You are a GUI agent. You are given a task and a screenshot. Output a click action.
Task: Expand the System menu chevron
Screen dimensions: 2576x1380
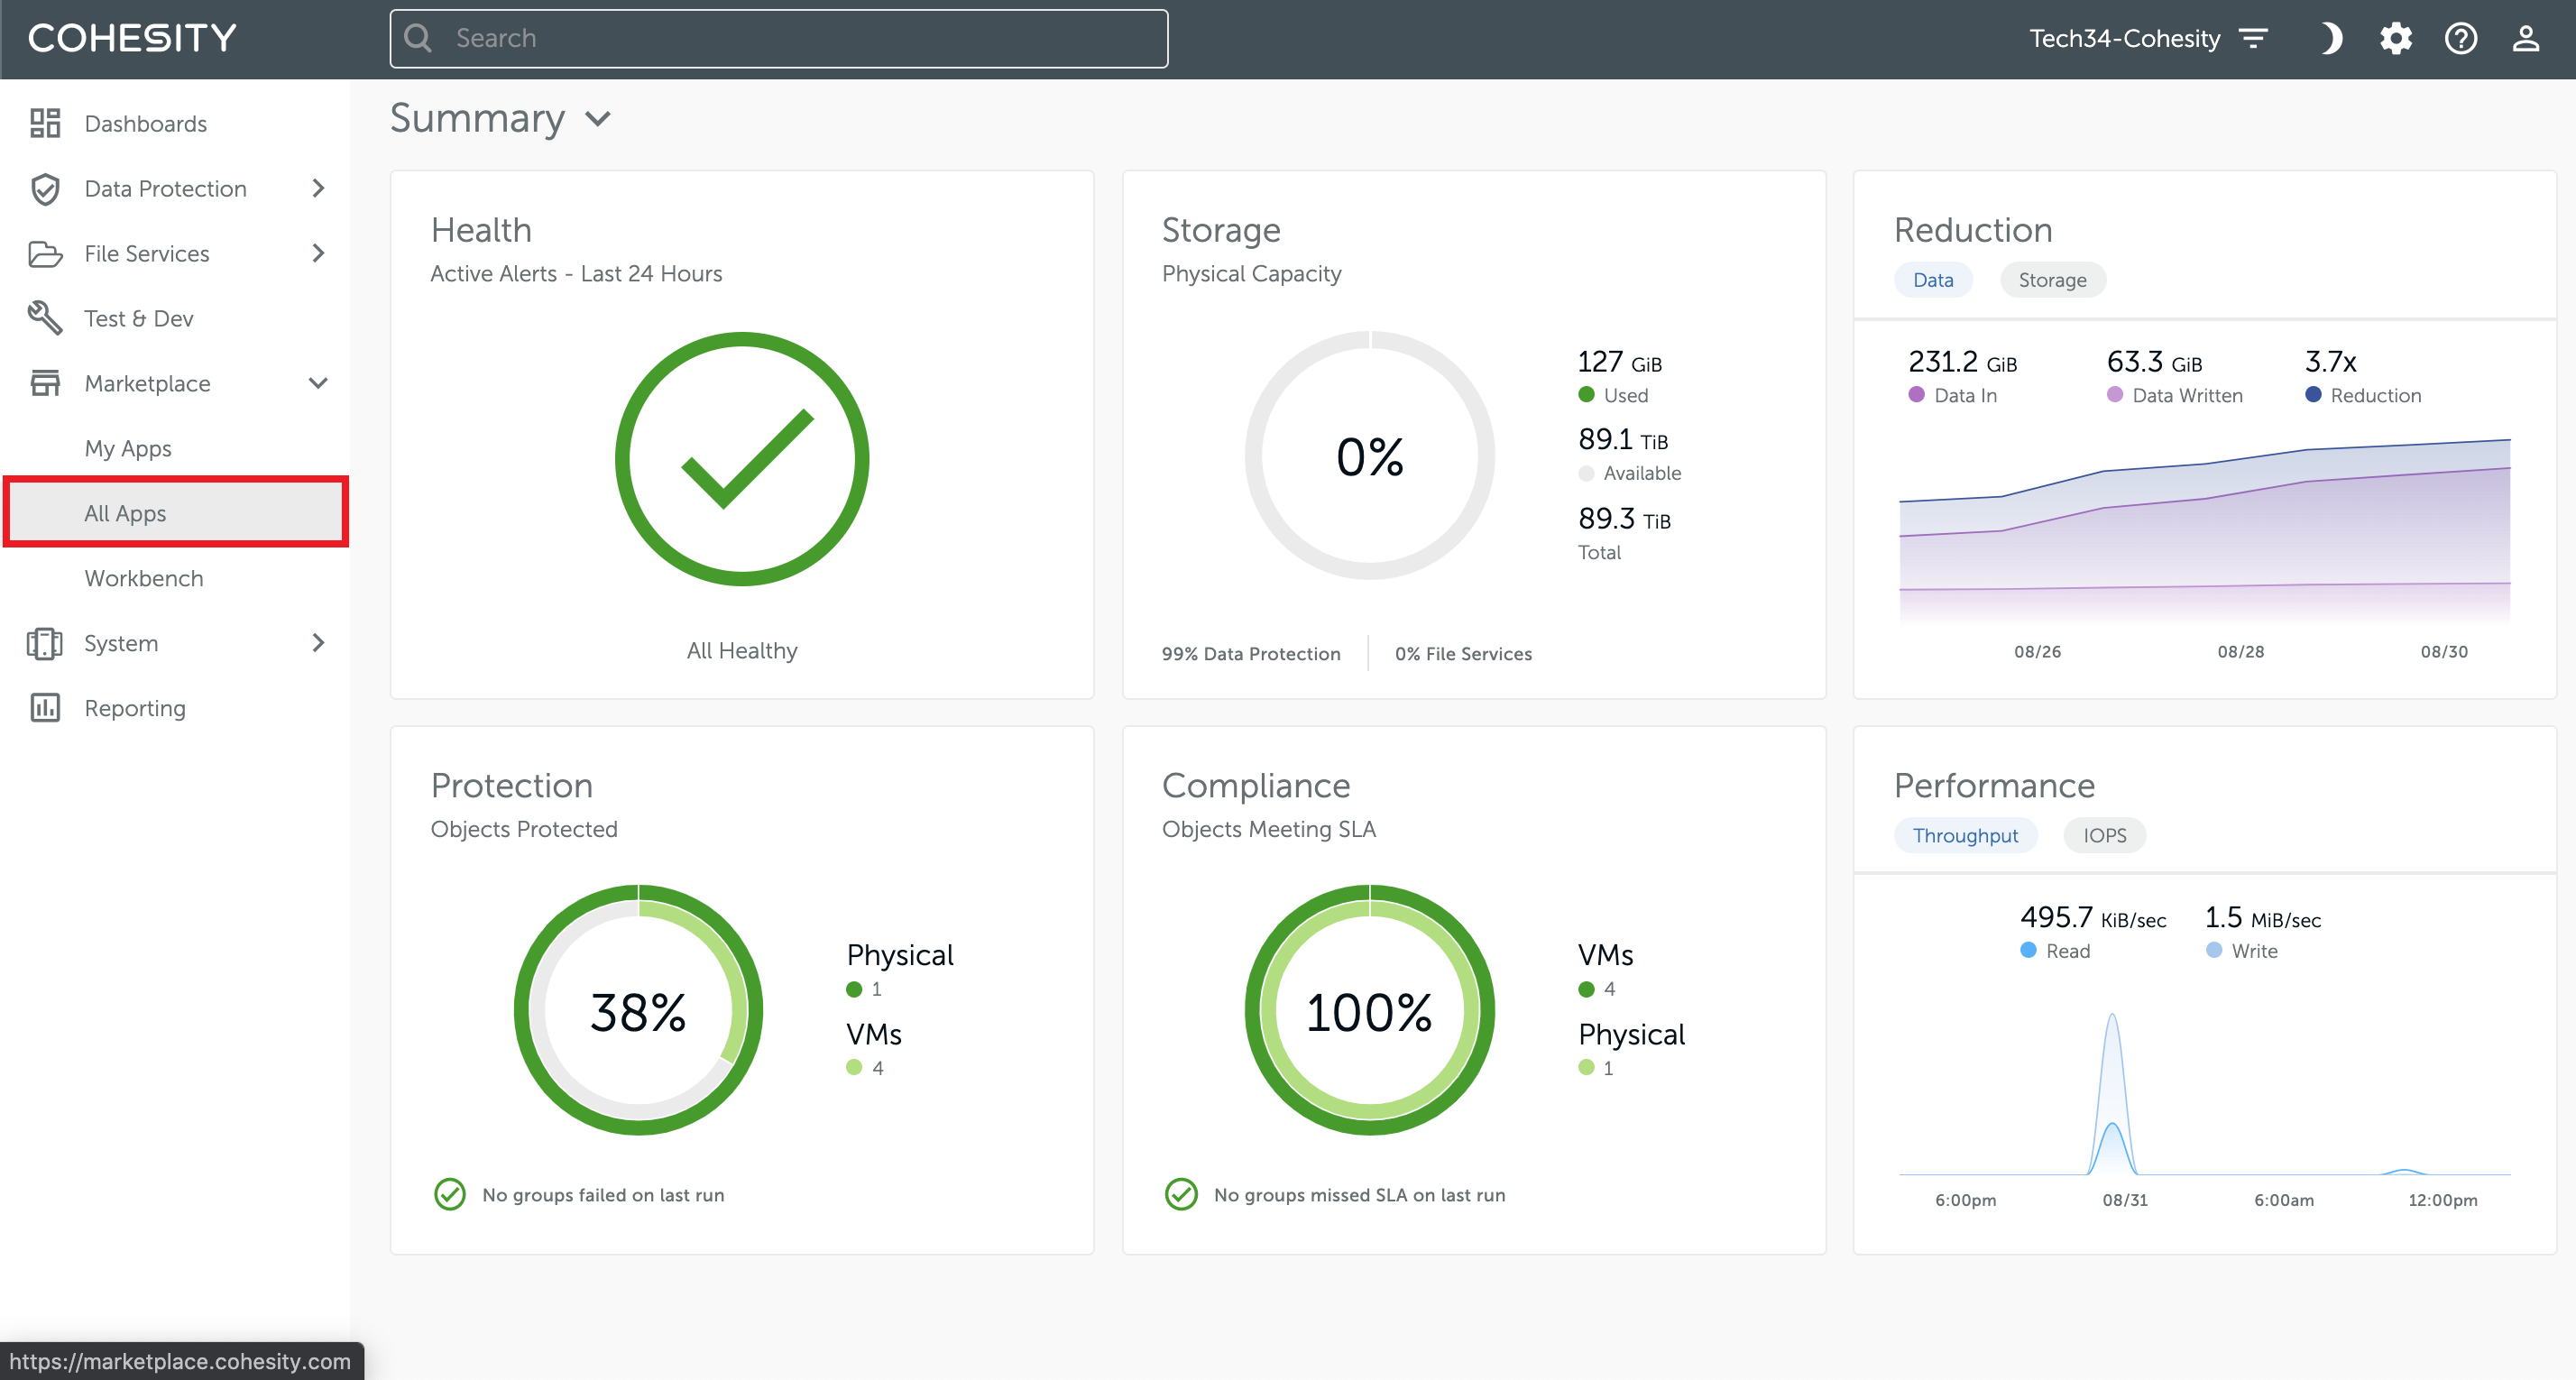coord(318,643)
